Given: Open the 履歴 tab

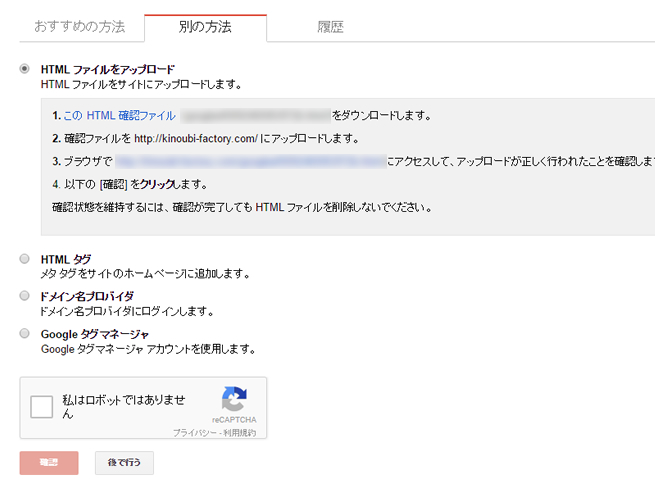Looking at the screenshot, I should click(x=330, y=27).
